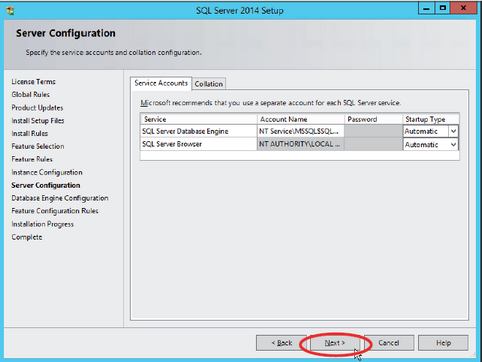Click the Password column header
Viewport: 482px width, 362px height.
pyautogui.click(x=373, y=119)
